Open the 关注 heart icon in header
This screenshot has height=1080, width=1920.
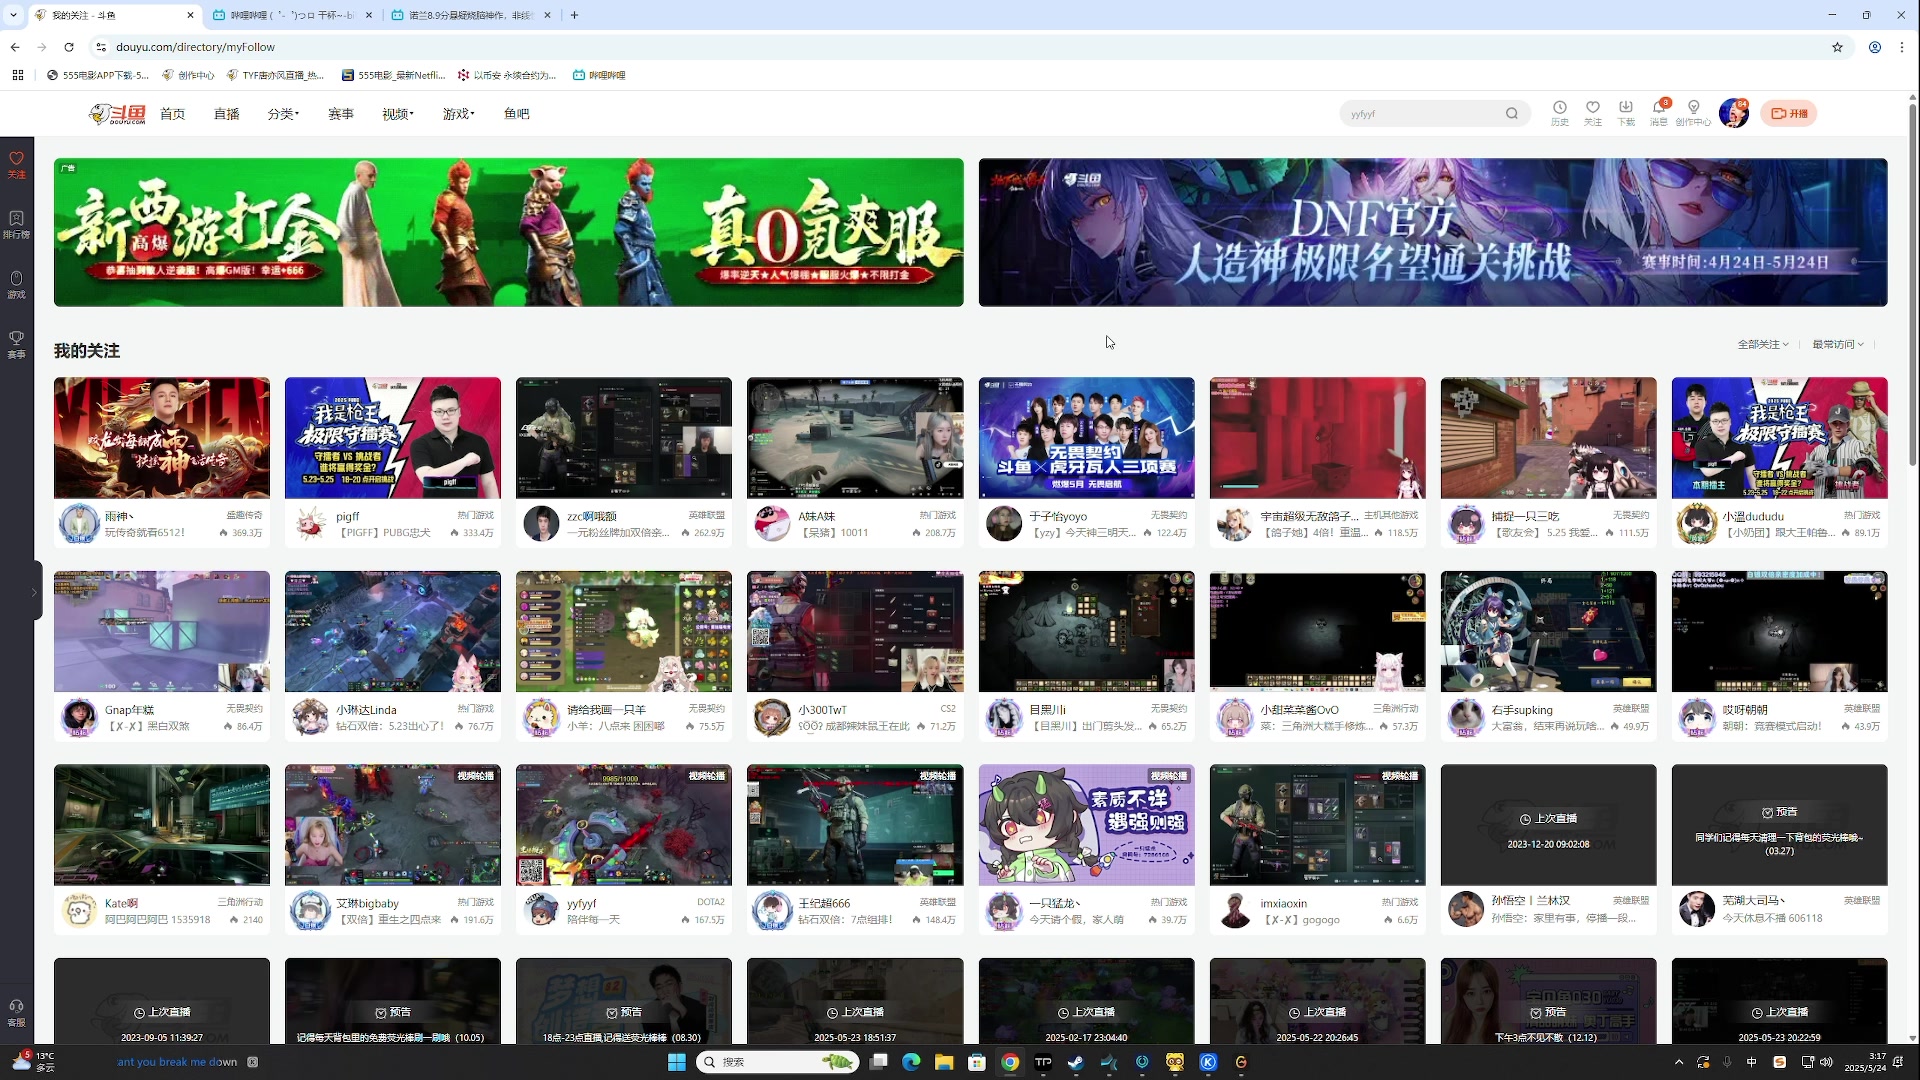click(1593, 113)
